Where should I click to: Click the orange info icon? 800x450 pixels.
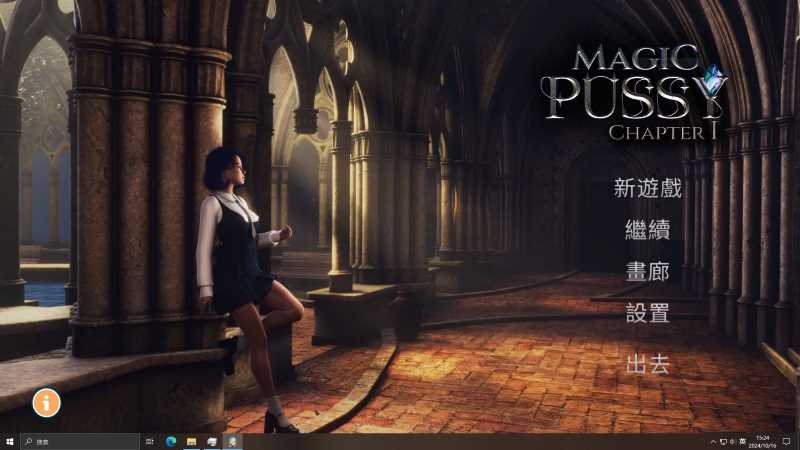point(46,403)
